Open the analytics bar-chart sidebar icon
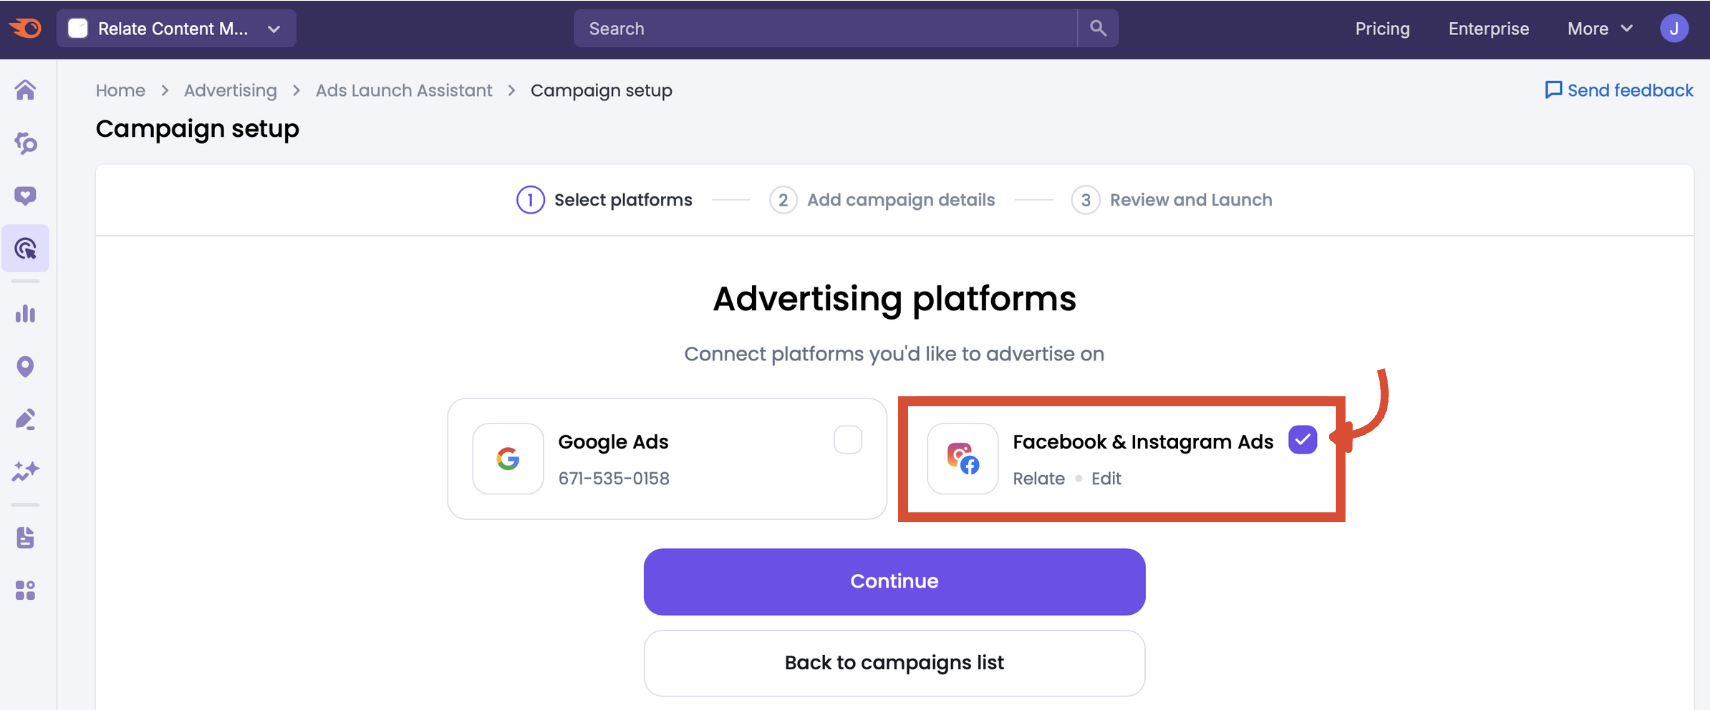This screenshot has width=1710, height=710. [x=25, y=313]
